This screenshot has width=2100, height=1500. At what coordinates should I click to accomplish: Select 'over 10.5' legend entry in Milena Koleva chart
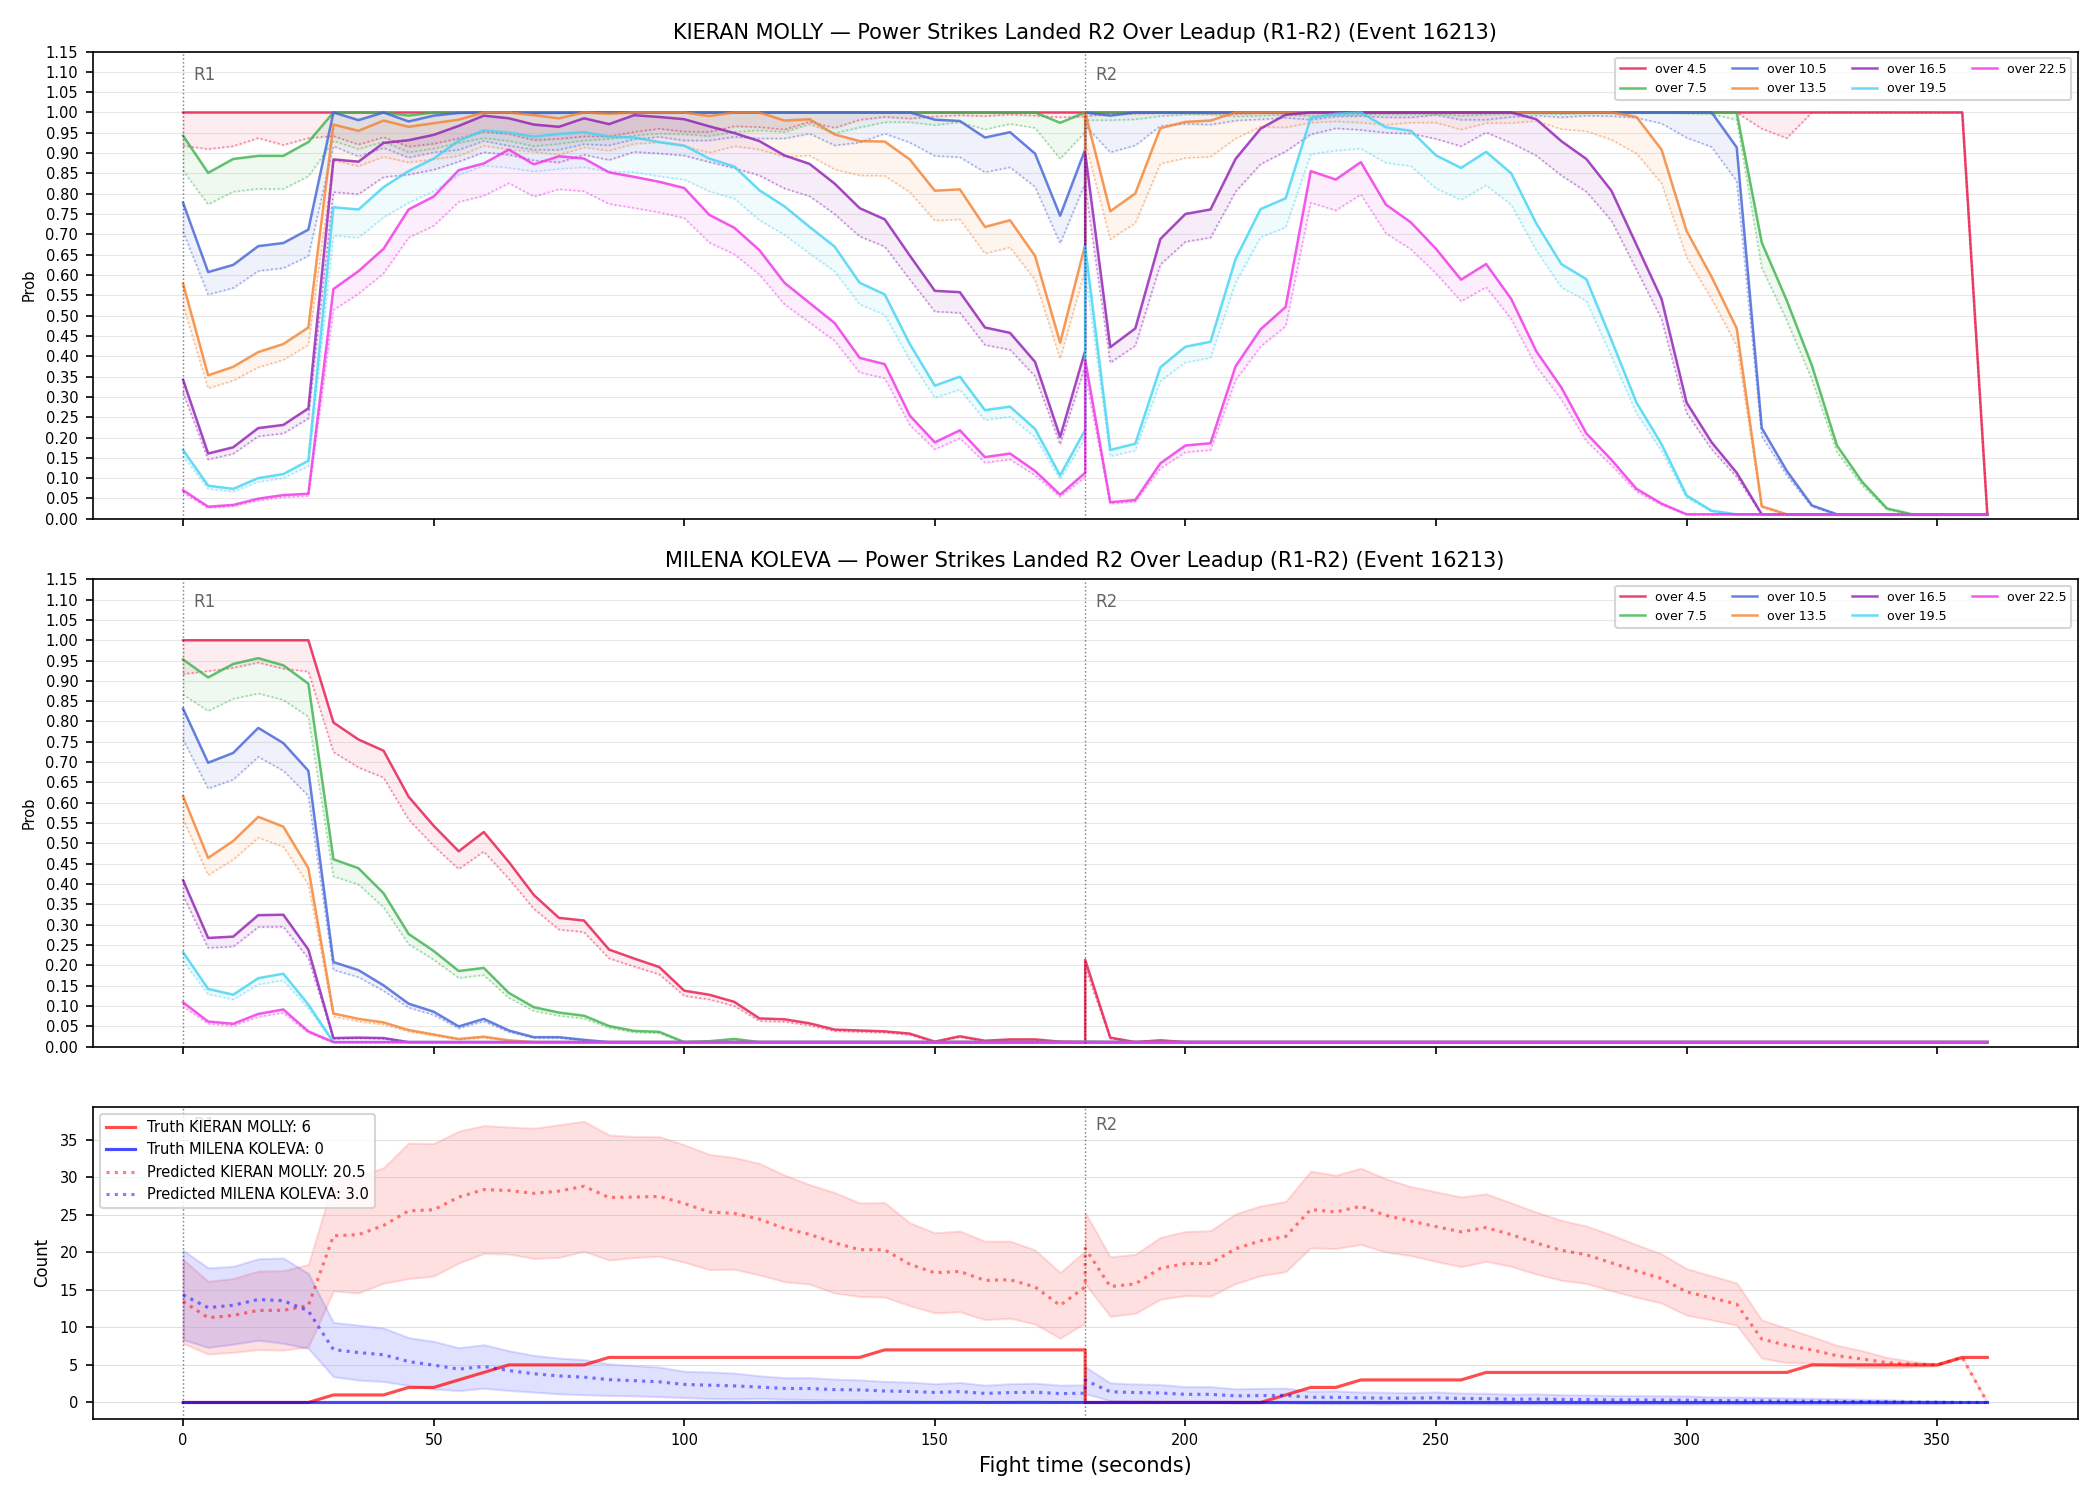click(x=1779, y=597)
